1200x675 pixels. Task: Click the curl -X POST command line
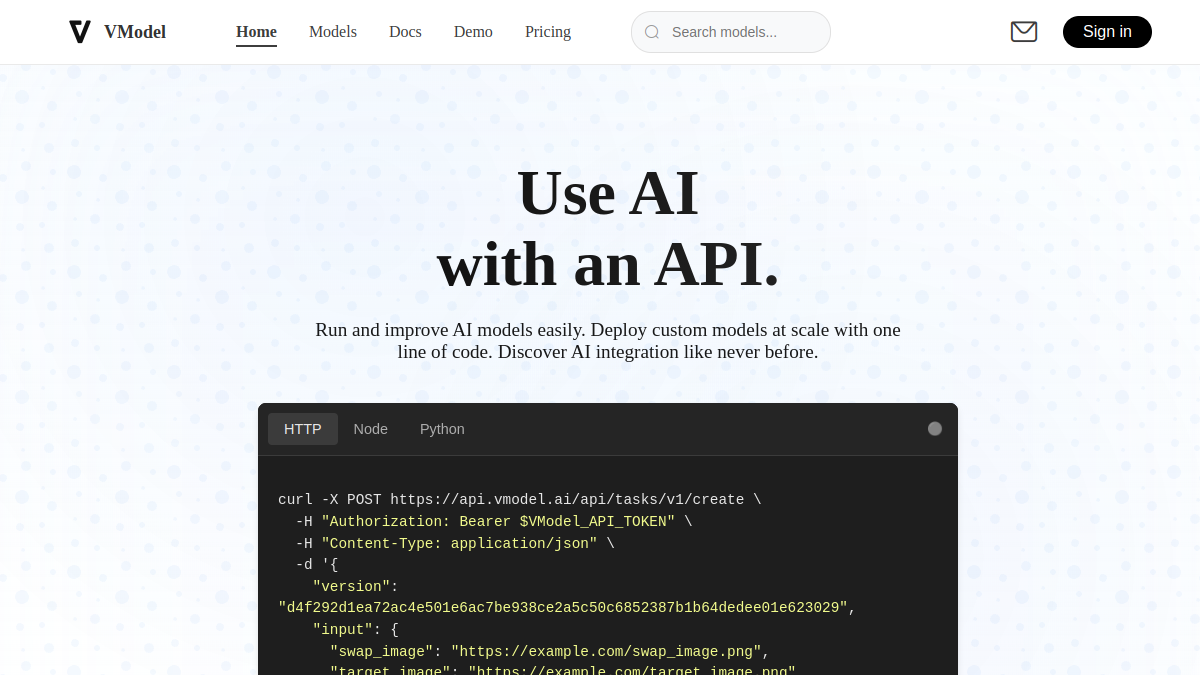point(520,500)
